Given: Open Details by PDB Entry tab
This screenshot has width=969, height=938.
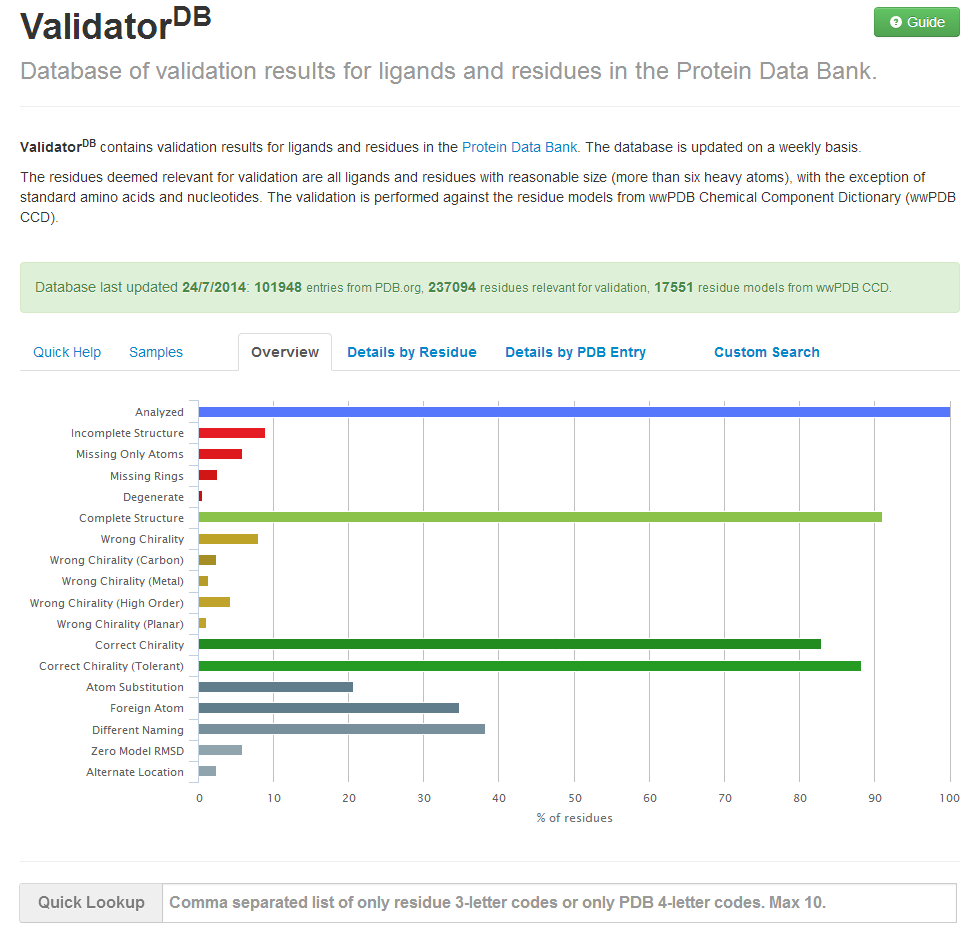Looking at the screenshot, I should [575, 352].
